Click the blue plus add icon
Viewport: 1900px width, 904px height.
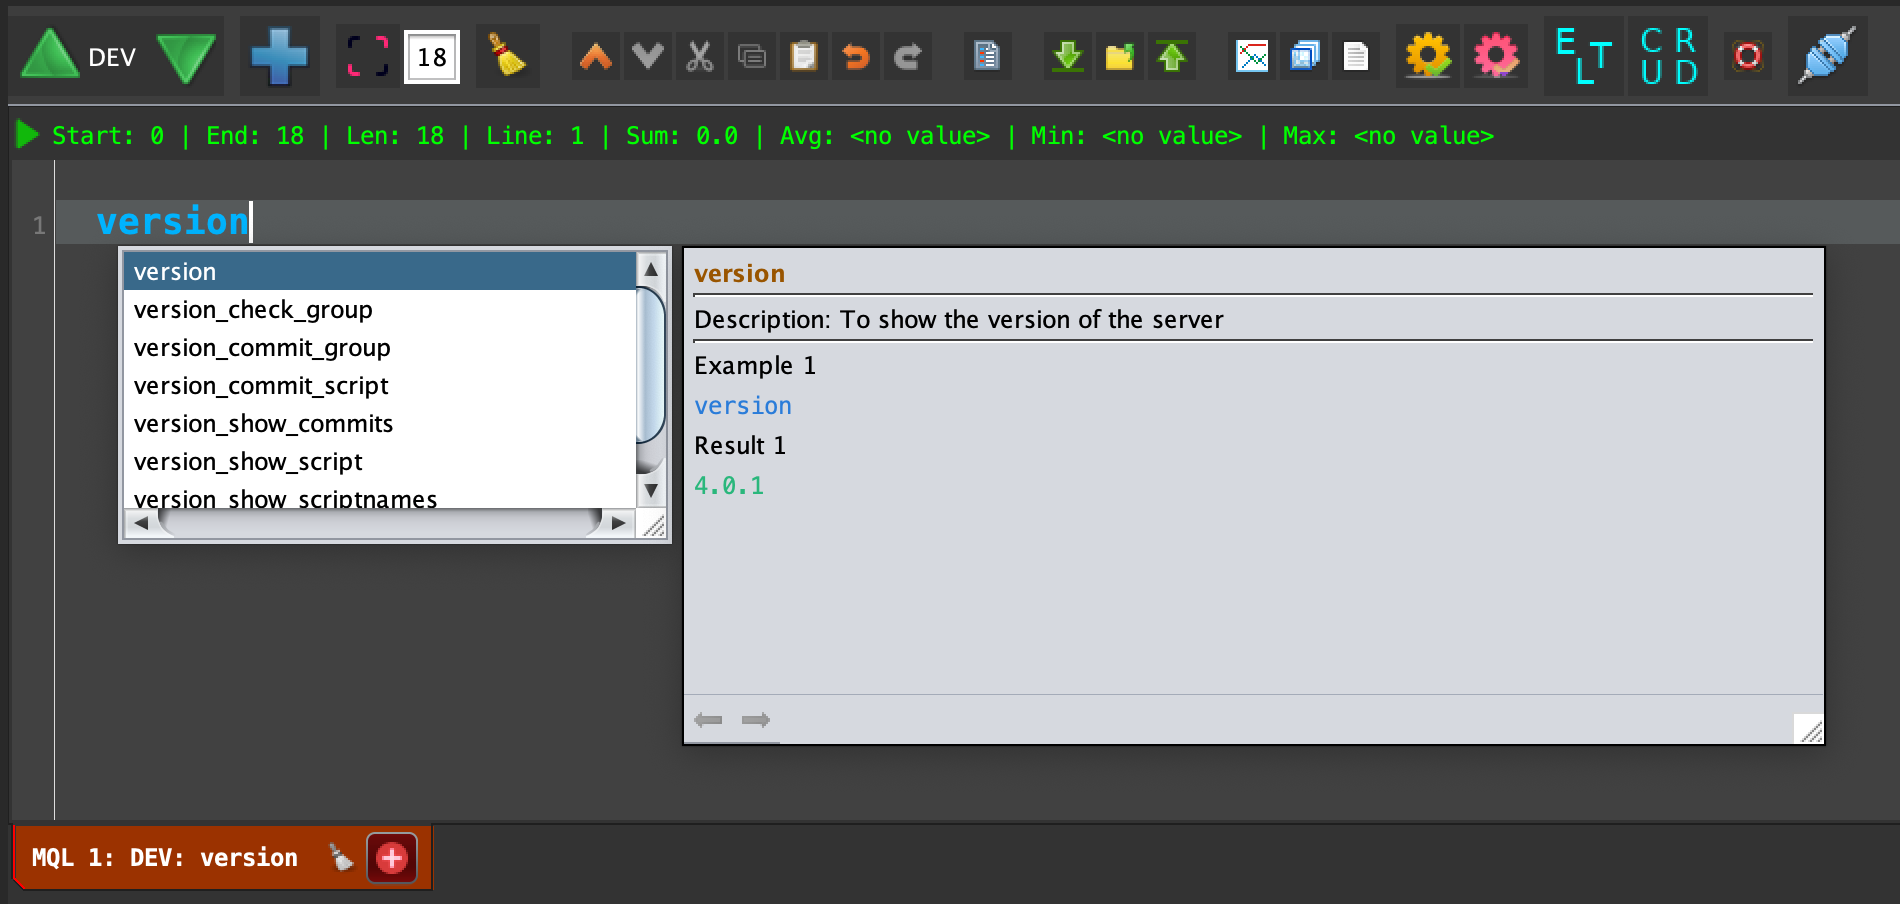tap(279, 57)
